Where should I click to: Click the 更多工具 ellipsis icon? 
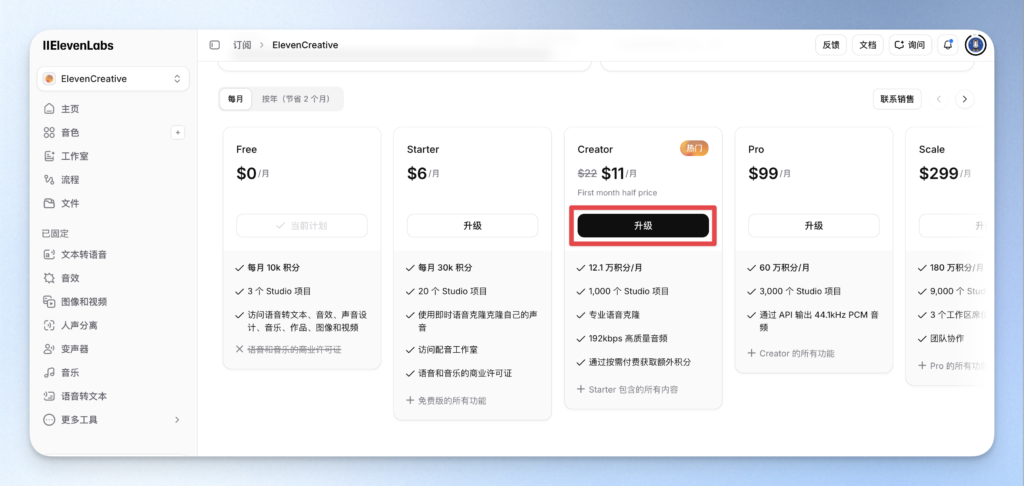pyautogui.click(x=49, y=420)
